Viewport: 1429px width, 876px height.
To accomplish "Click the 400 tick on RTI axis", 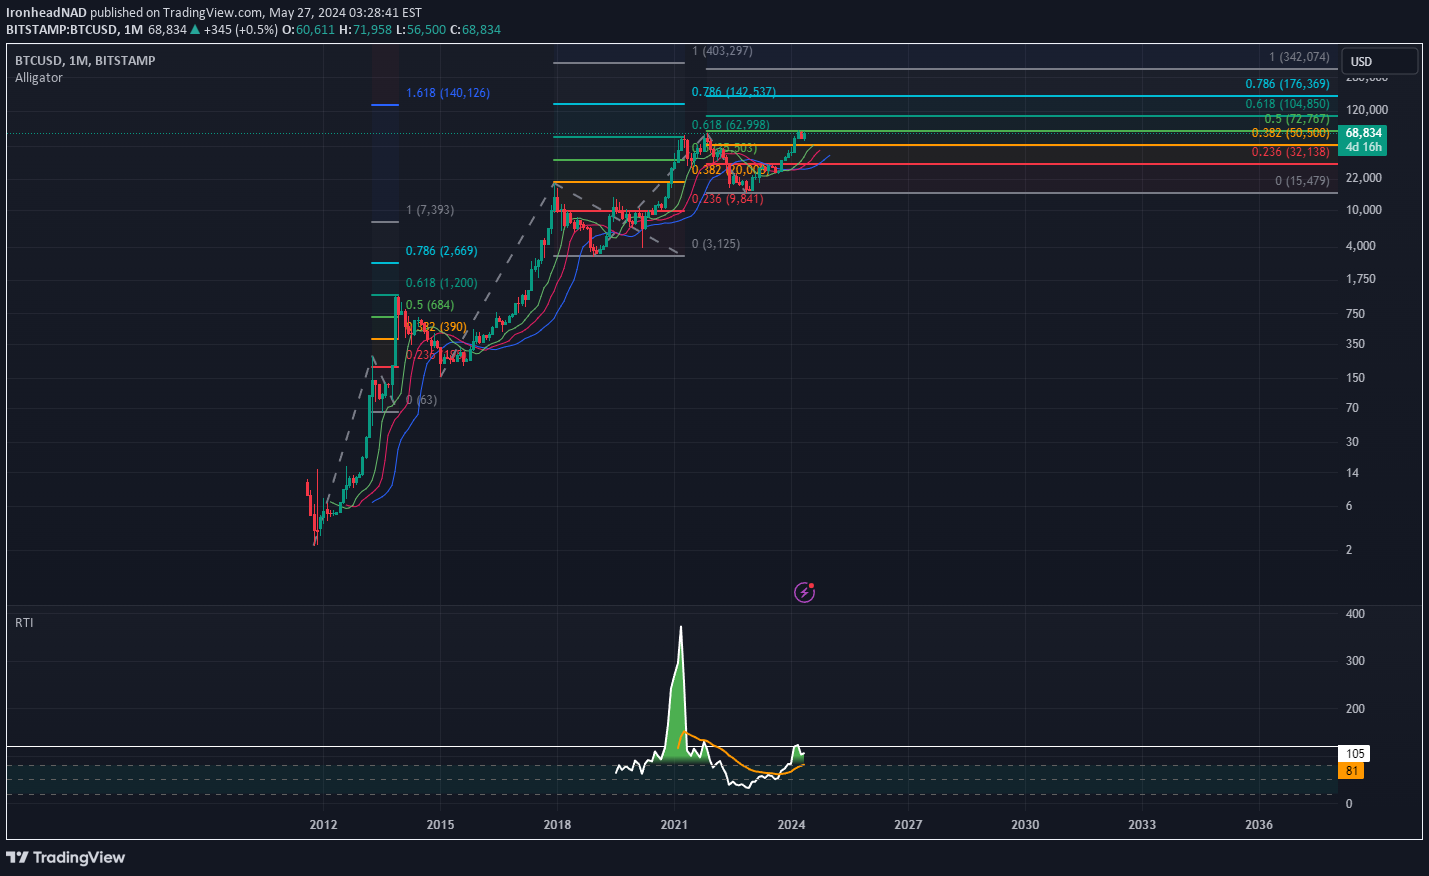I will [x=1355, y=613].
